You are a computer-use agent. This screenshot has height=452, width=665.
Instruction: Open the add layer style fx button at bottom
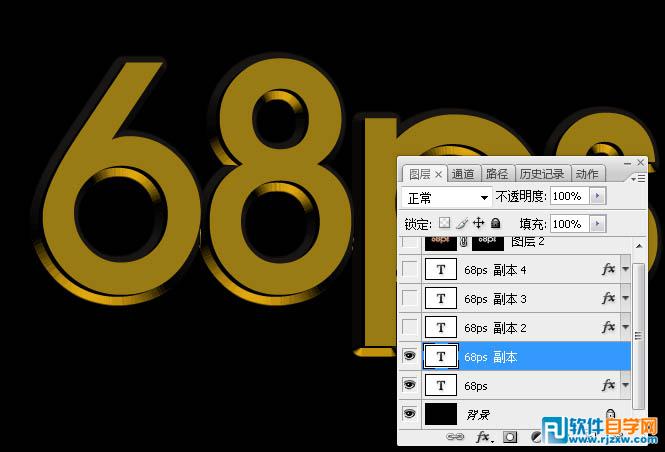pyautogui.click(x=483, y=437)
